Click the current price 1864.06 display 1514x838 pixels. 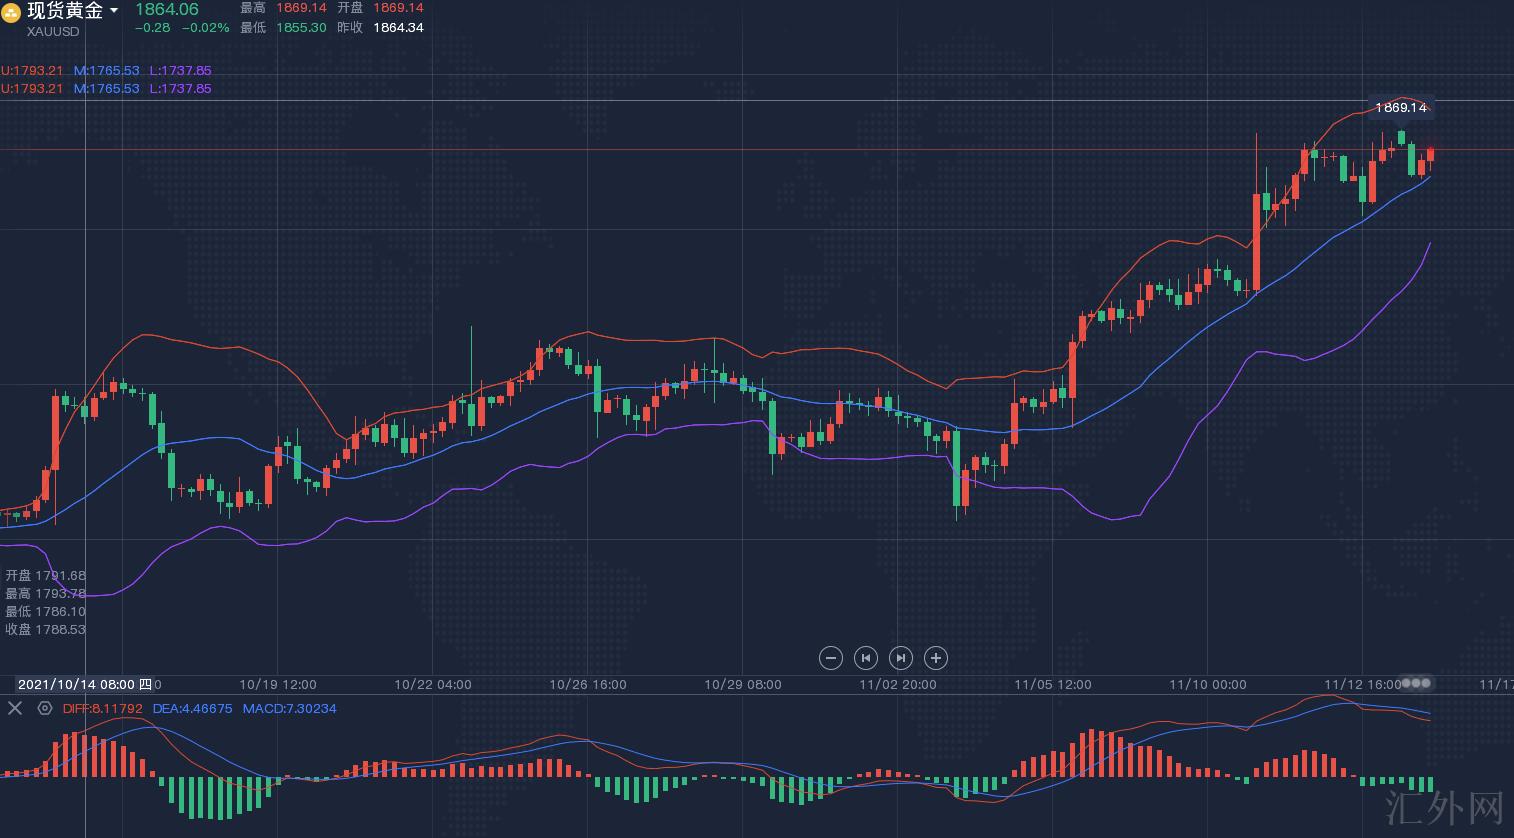[167, 10]
